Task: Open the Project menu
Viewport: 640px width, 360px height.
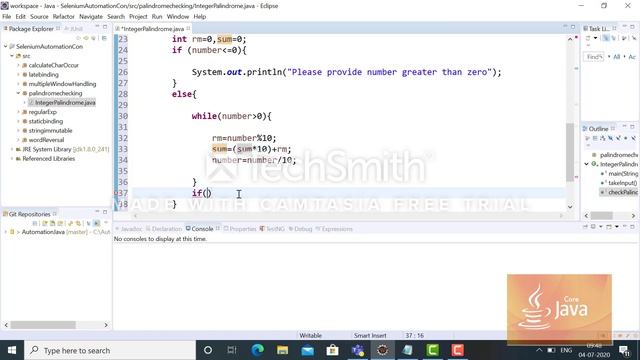Action: pos(138,17)
